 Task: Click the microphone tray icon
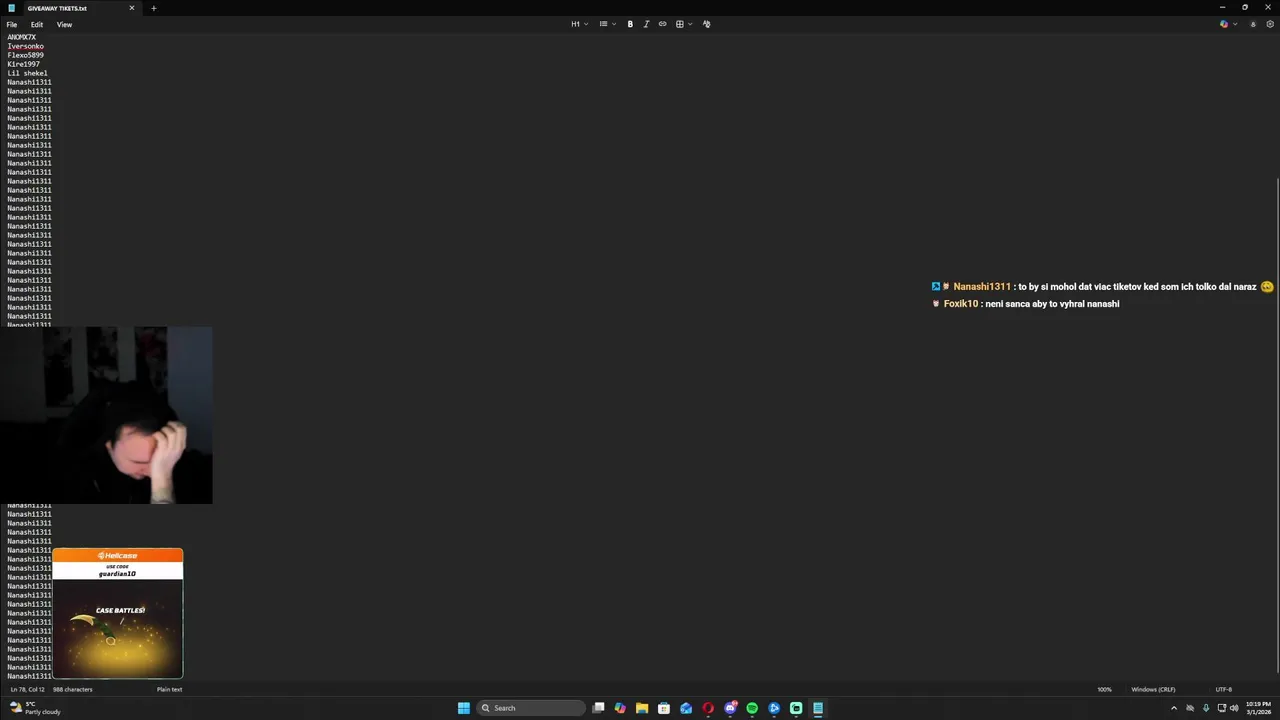1205,708
